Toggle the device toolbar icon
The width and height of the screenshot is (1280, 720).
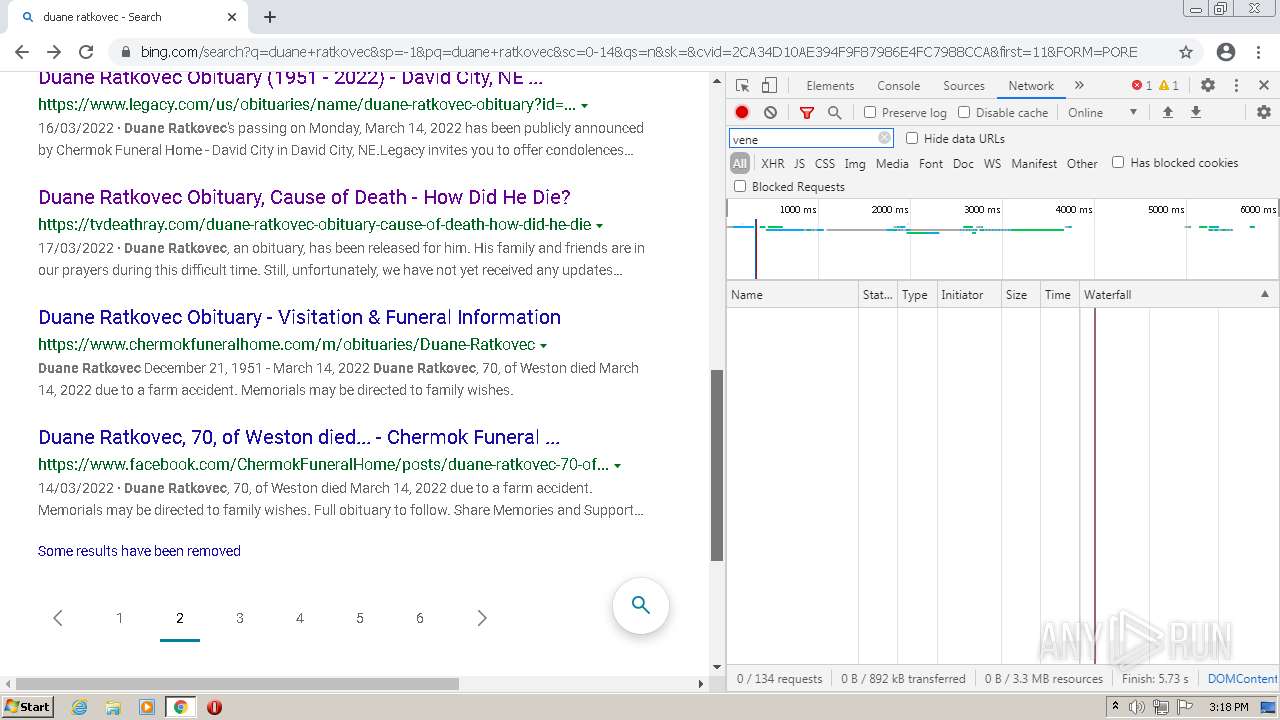(769, 86)
